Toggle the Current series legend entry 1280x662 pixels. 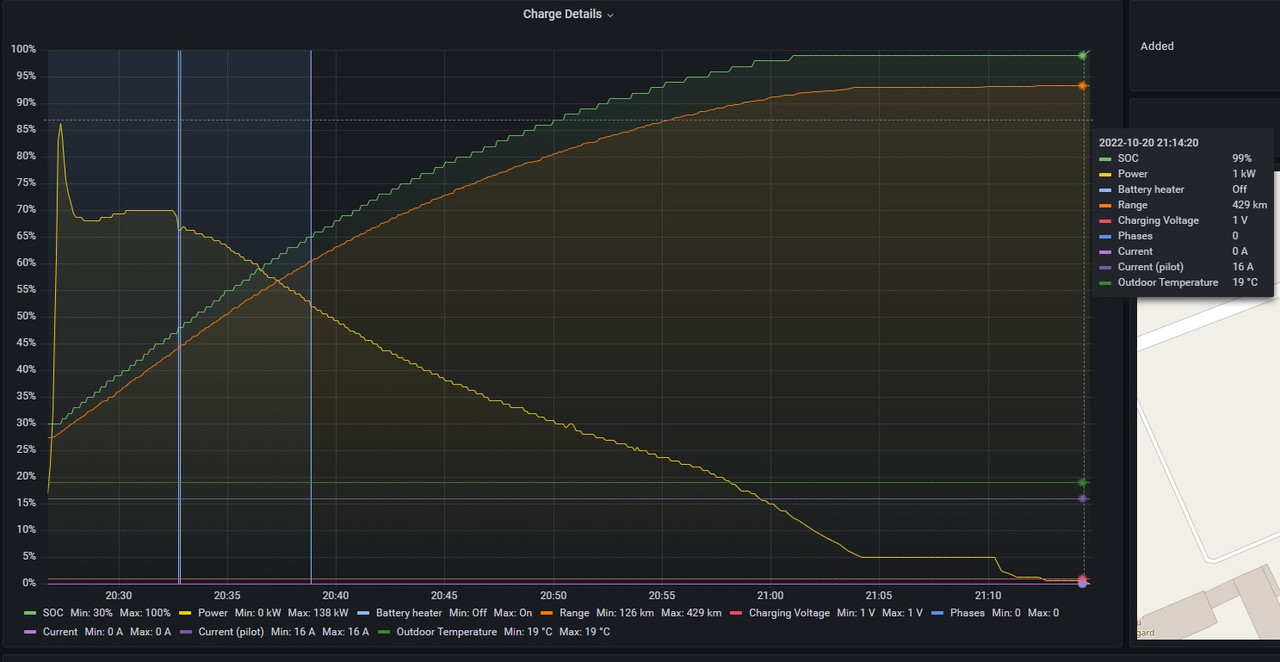click(x=60, y=632)
